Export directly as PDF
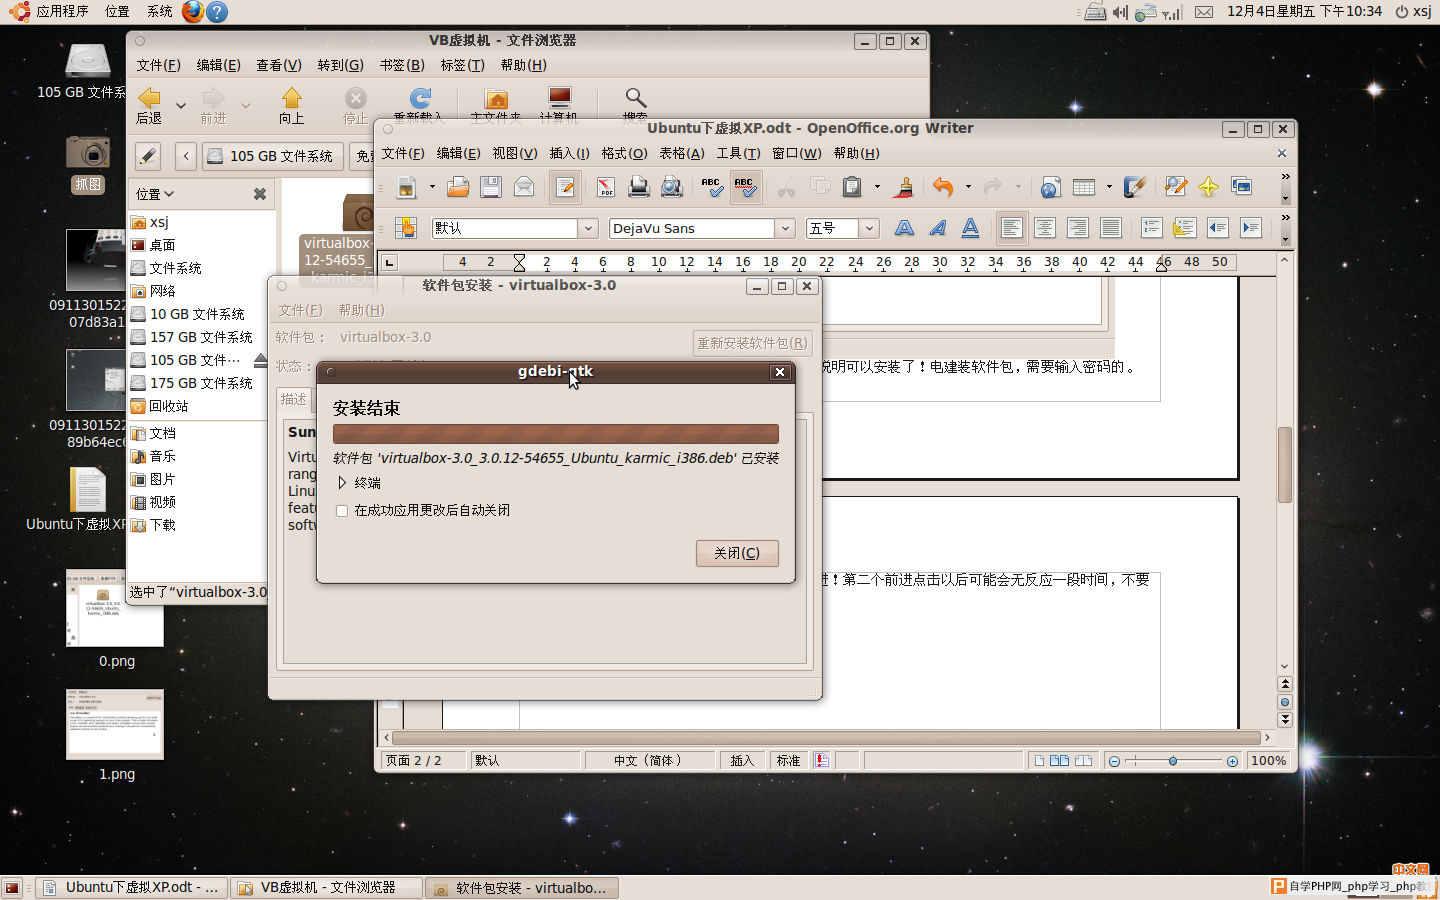This screenshot has height=900, width=1440. coord(606,187)
